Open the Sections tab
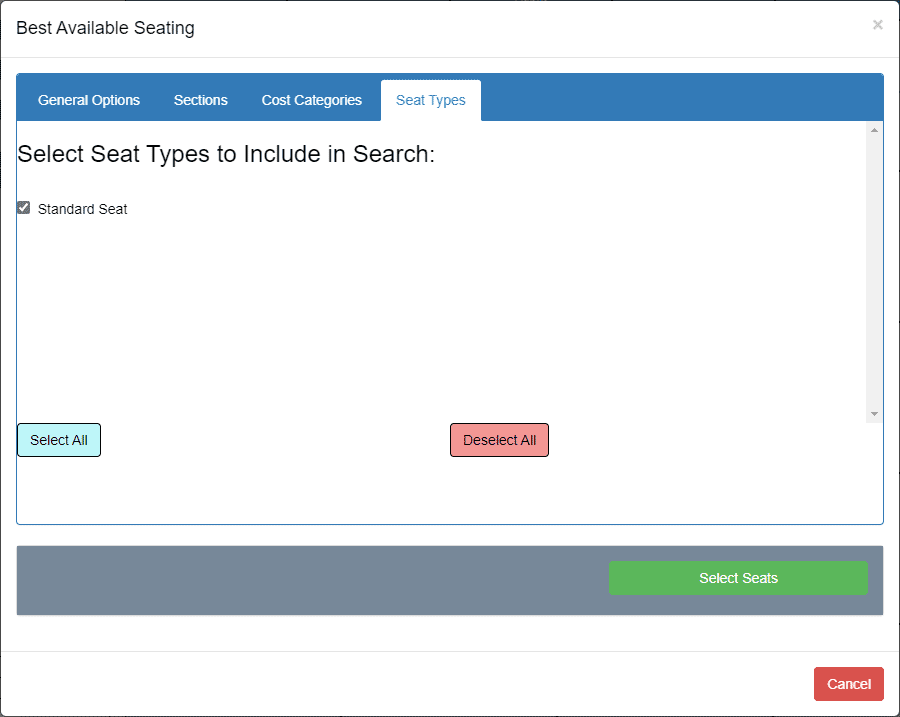 point(201,100)
